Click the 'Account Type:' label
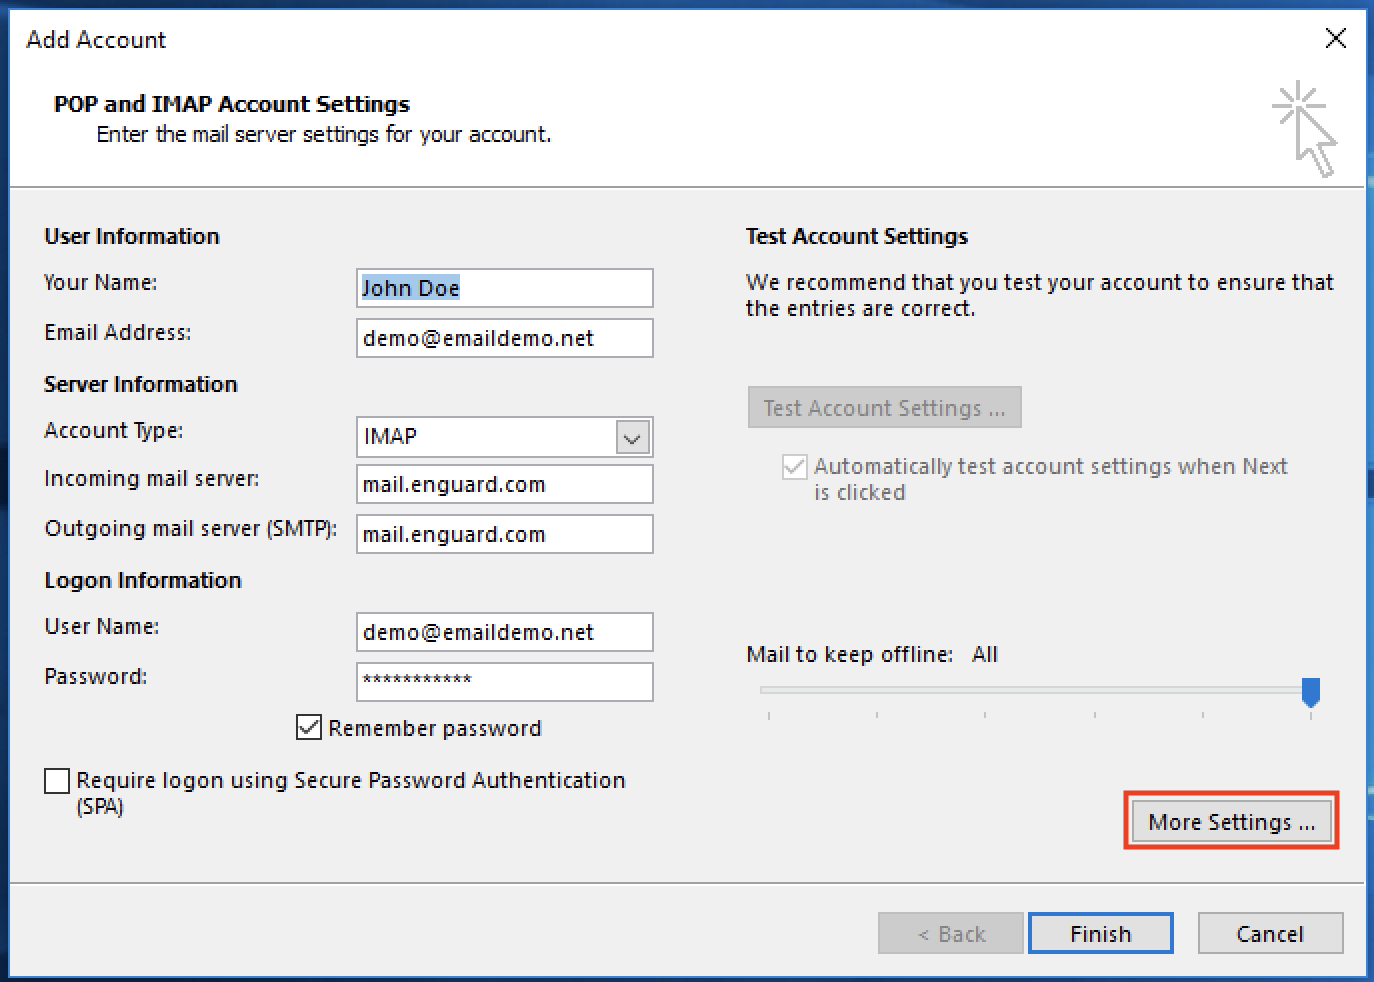Screen dimensions: 1374x982 (x=114, y=430)
